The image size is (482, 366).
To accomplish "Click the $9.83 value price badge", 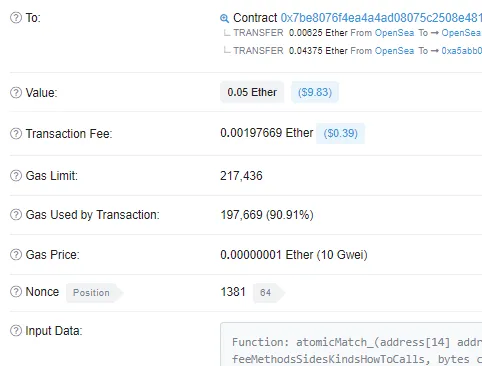I will [315, 92].
